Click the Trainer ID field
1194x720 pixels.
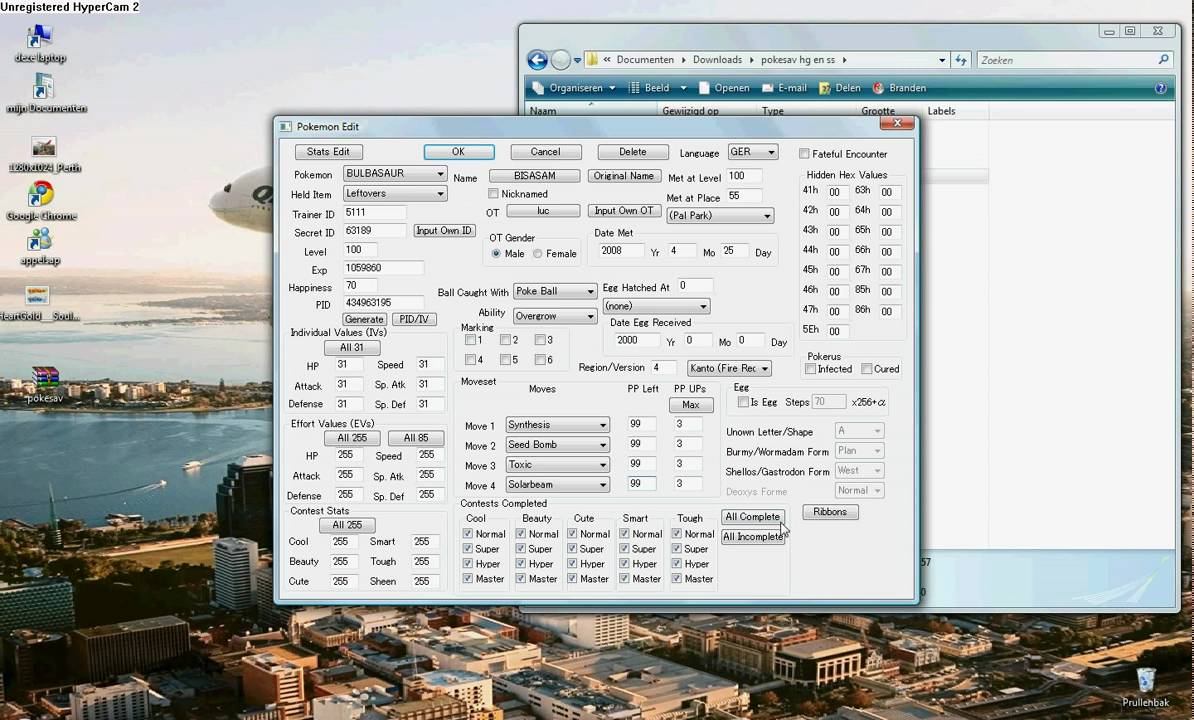(374, 212)
